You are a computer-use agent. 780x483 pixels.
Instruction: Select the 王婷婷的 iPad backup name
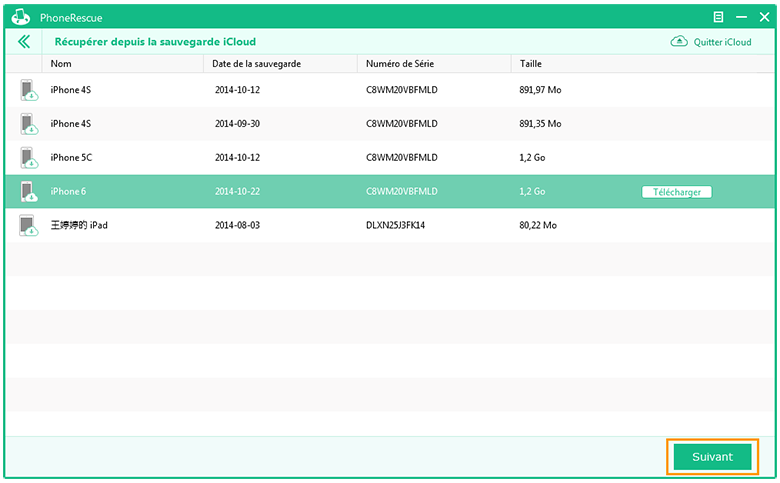(x=79, y=225)
